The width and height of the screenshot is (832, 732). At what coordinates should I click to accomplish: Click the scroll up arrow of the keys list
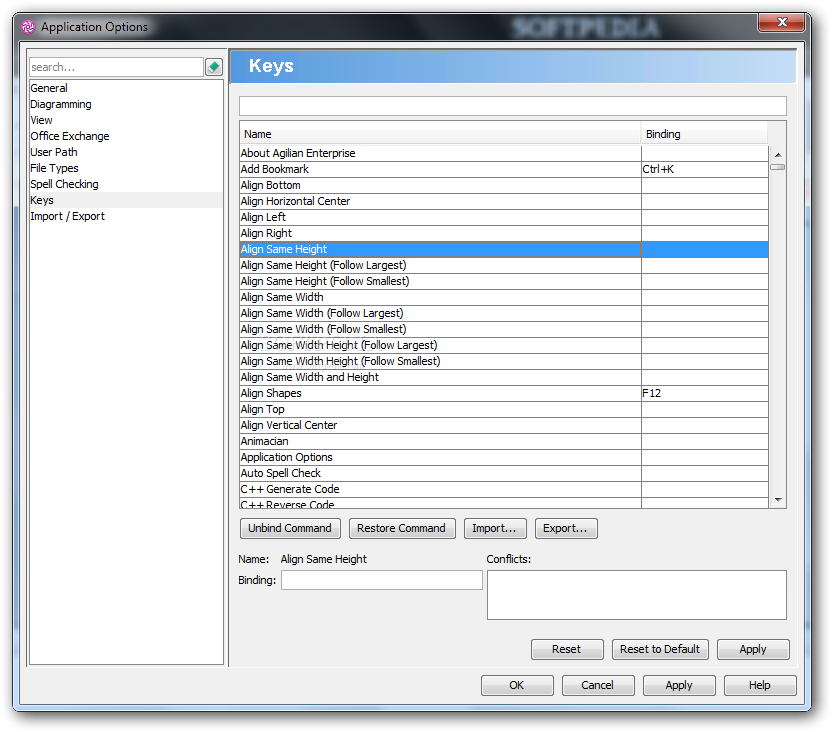point(778,155)
